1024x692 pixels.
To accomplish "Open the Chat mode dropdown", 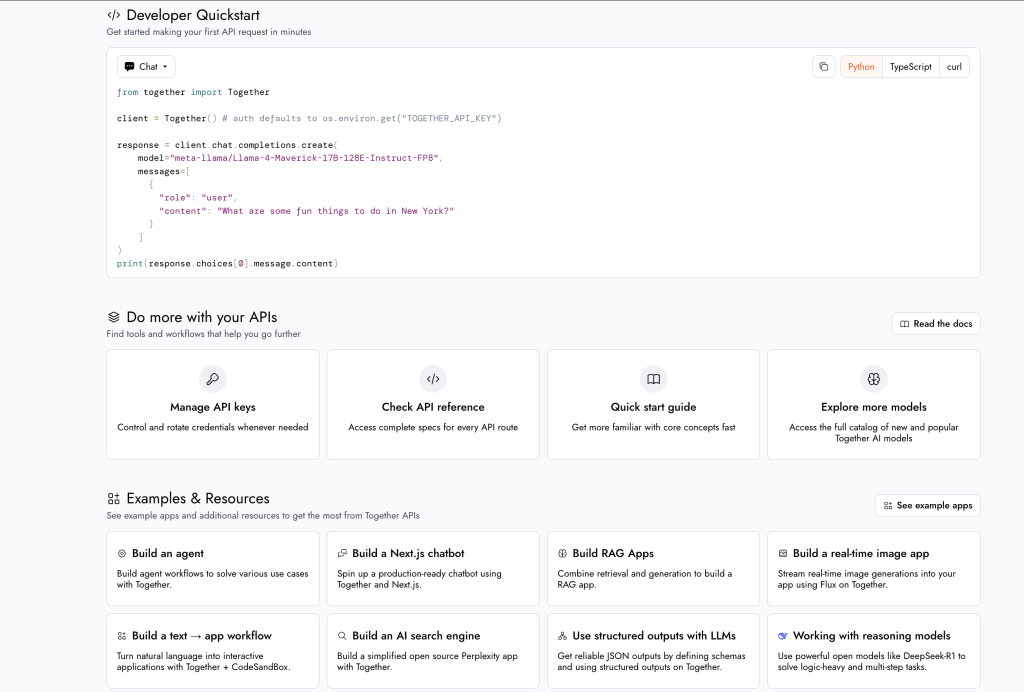I will point(146,67).
